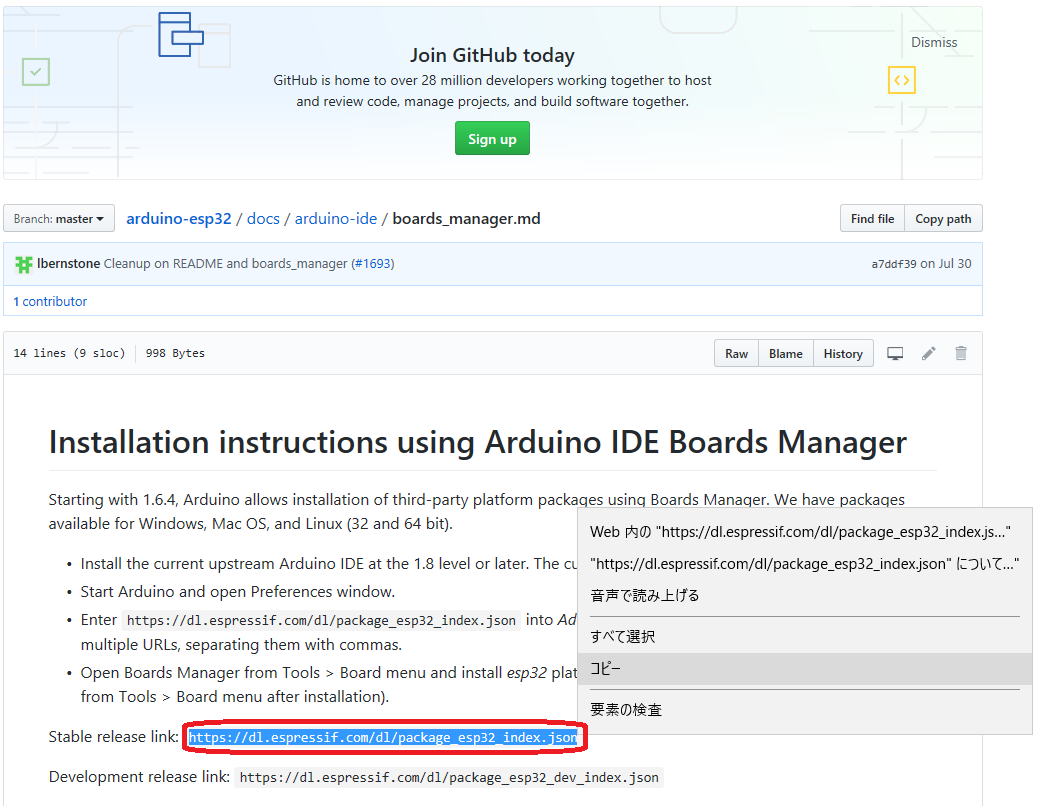Image resolution: width=1037 pixels, height=806 pixels.
Task: Navigate to arduino-ide folder breadcrumb
Action: [x=336, y=219]
